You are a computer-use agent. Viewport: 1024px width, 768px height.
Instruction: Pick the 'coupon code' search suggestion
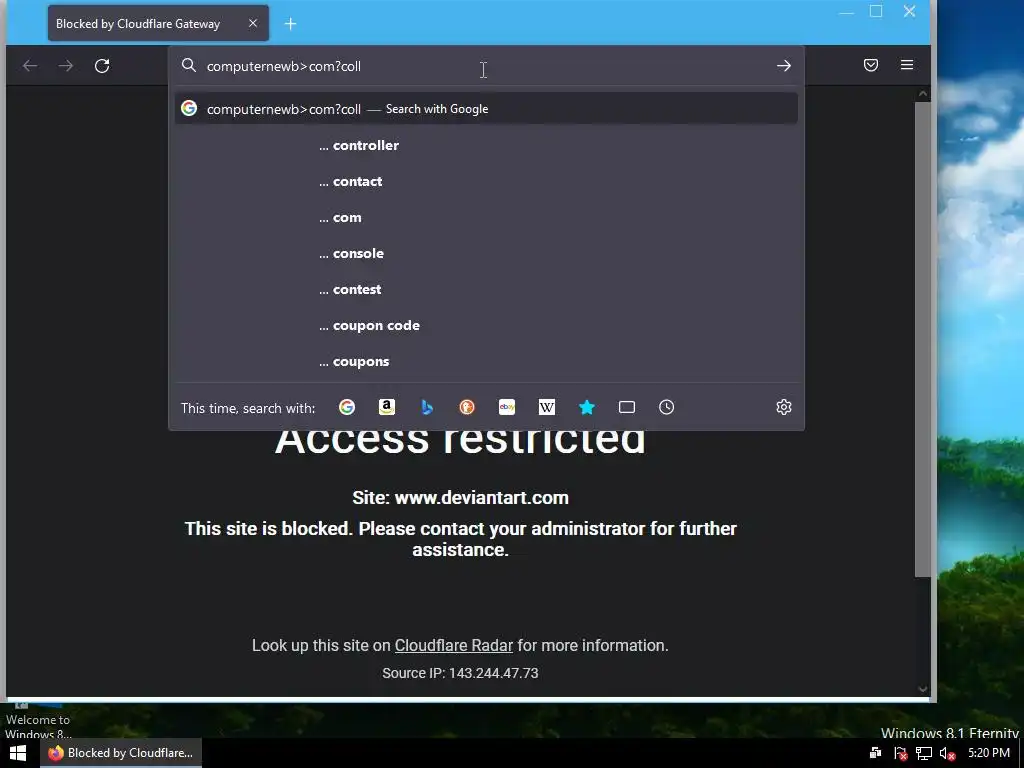click(486, 325)
